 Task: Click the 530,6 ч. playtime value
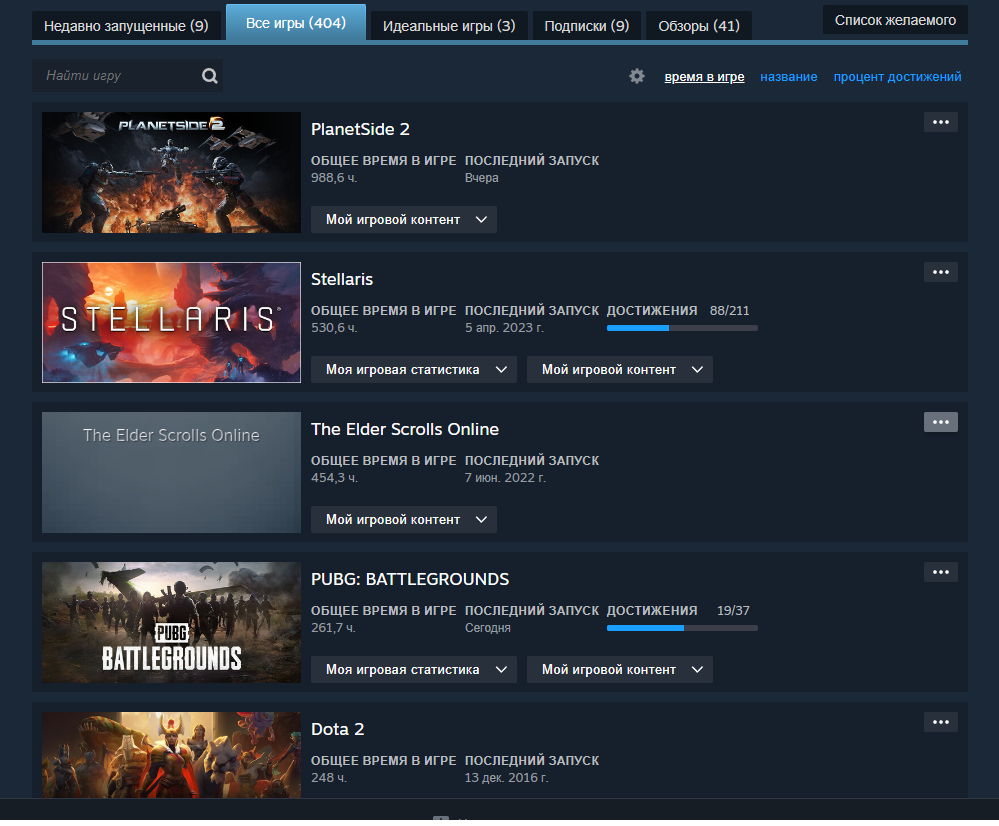tap(334, 328)
